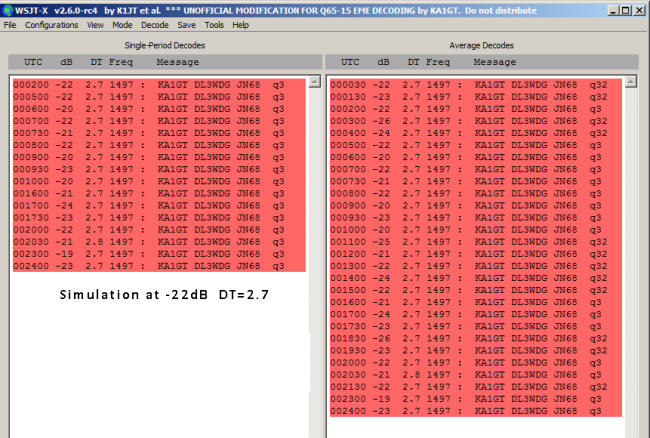The height and width of the screenshot is (438, 650).
Task: Click Message header above Single-Period Decodes
Action: tap(178, 62)
